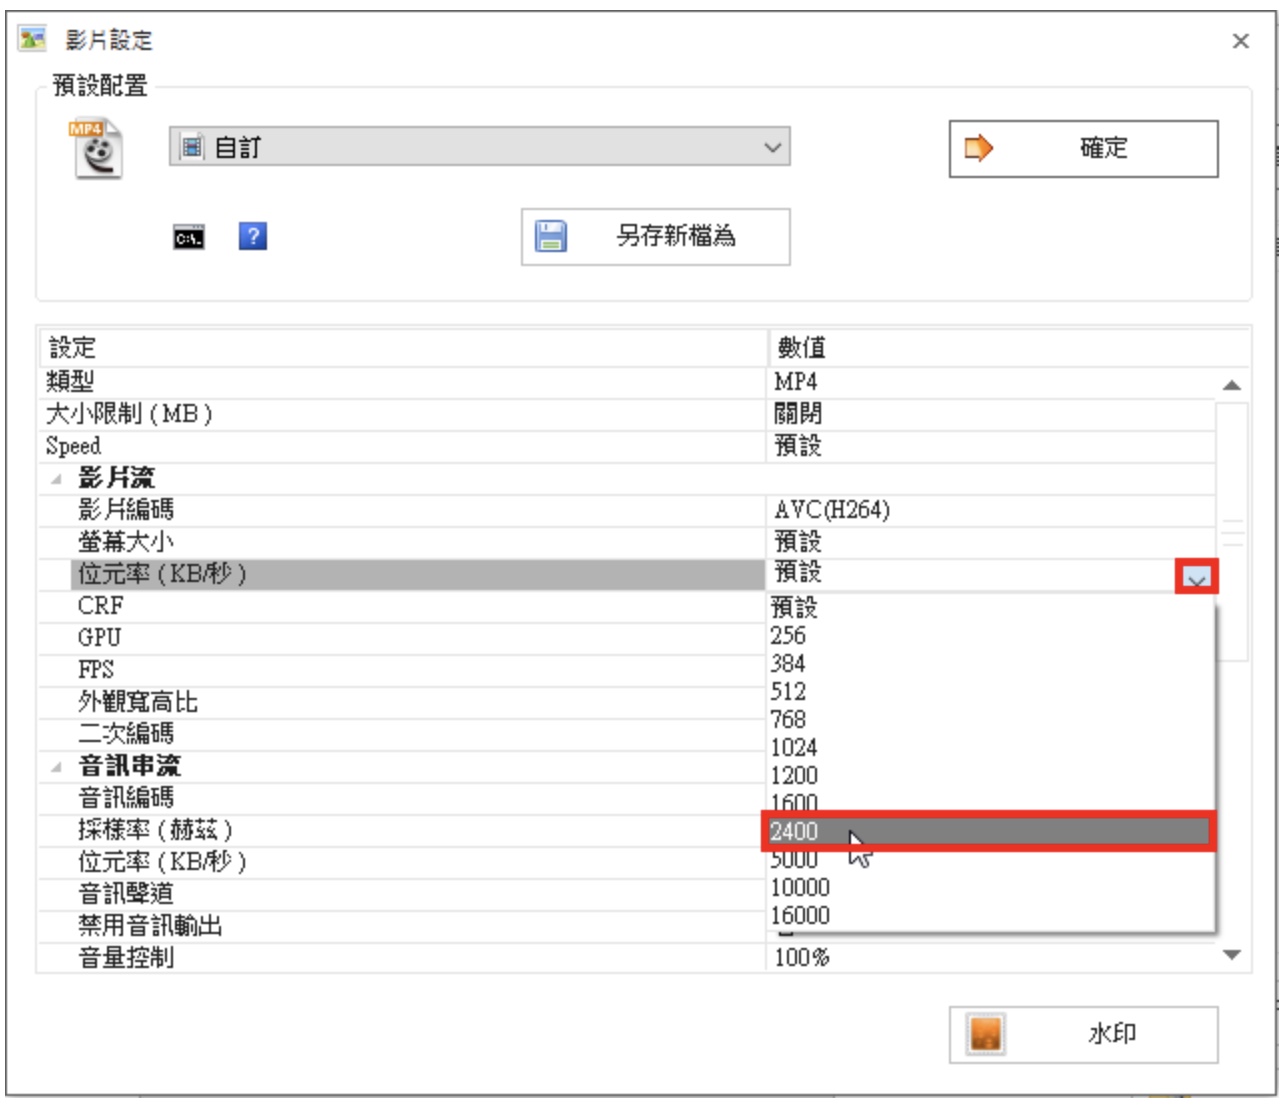Click the 水印 button

1083,1034
